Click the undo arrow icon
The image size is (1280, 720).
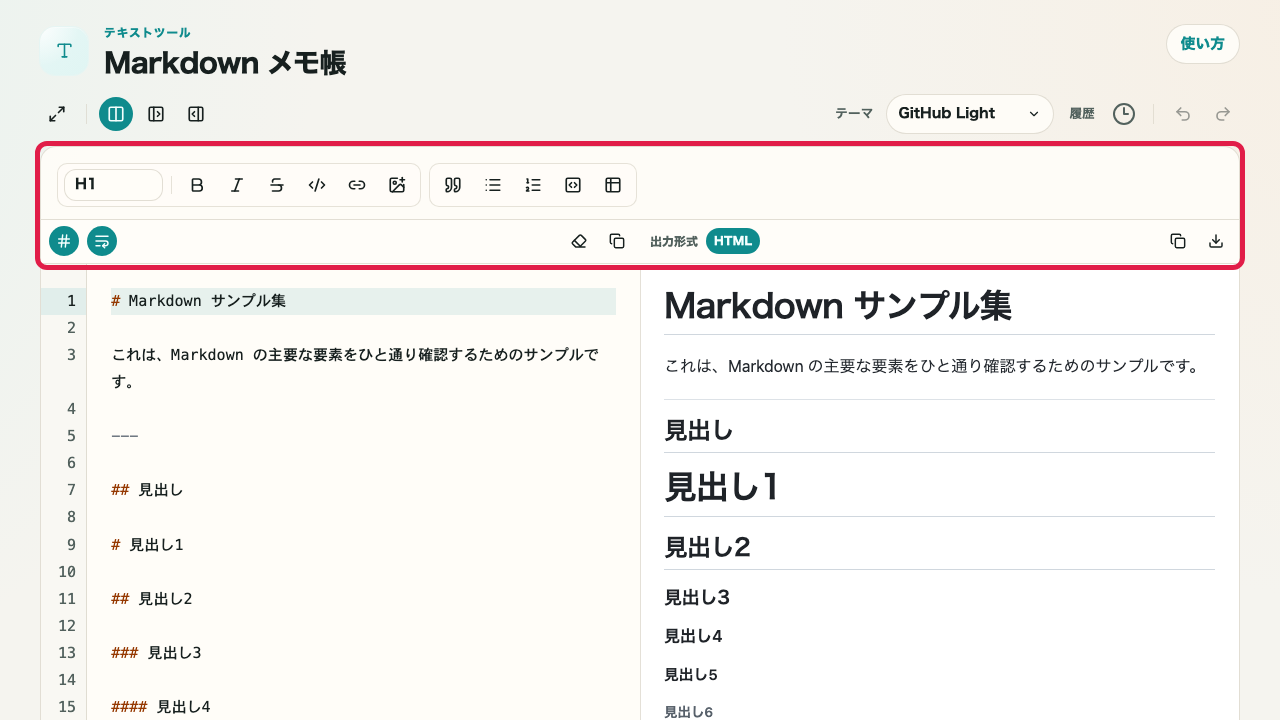(1183, 114)
